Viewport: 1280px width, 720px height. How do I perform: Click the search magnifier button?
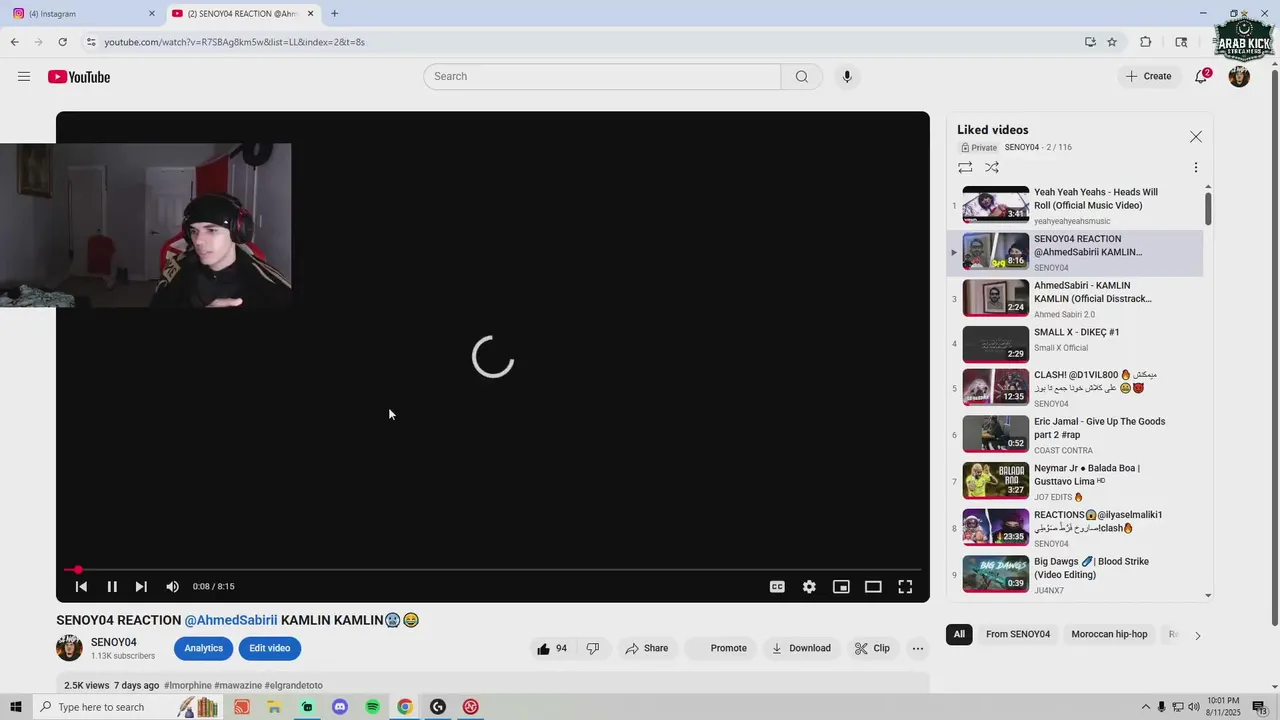[x=802, y=77]
